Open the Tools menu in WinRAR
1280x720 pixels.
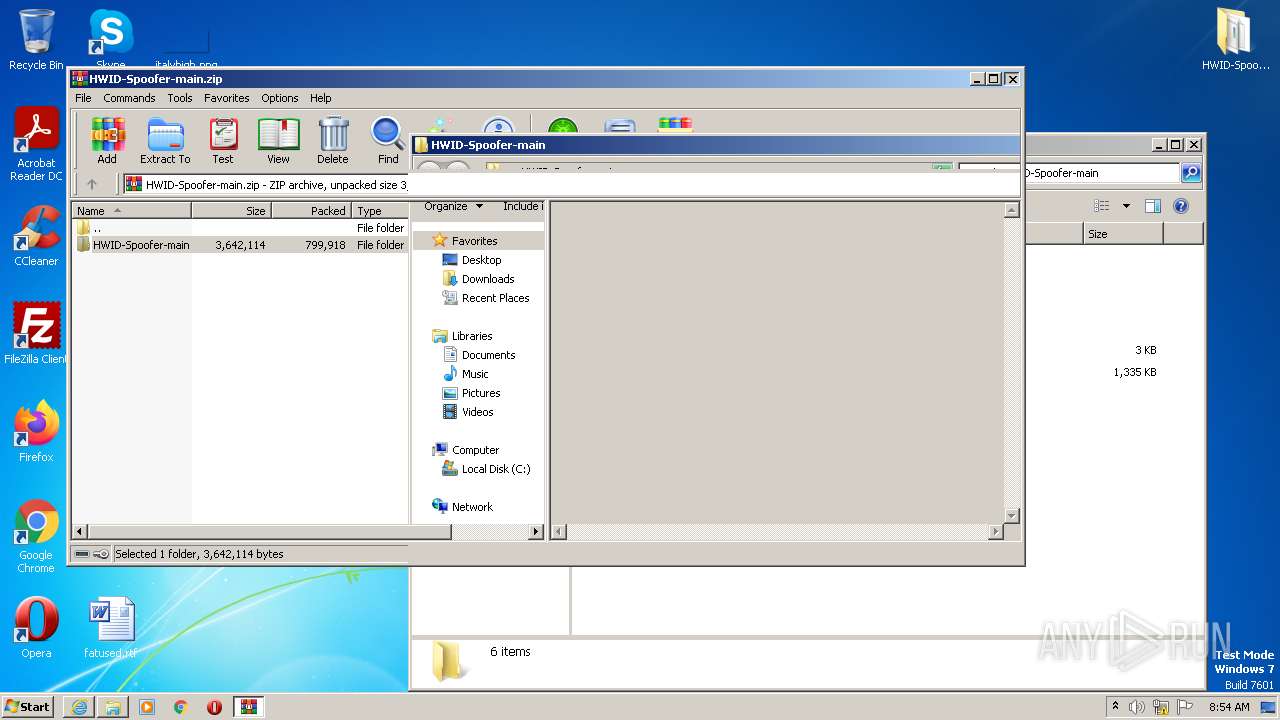point(180,98)
